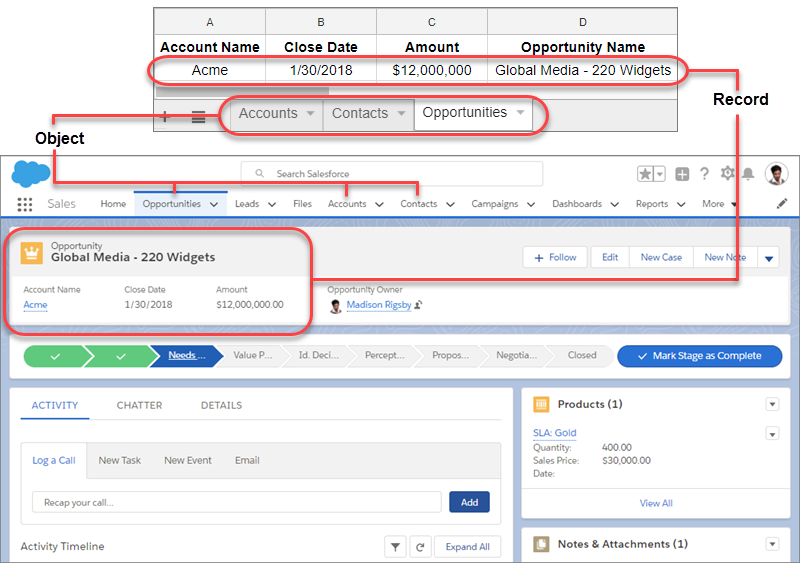The image size is (802, 563).
Task: Expand the Accounts nav dropdown chevron
Action: point(379,204)
